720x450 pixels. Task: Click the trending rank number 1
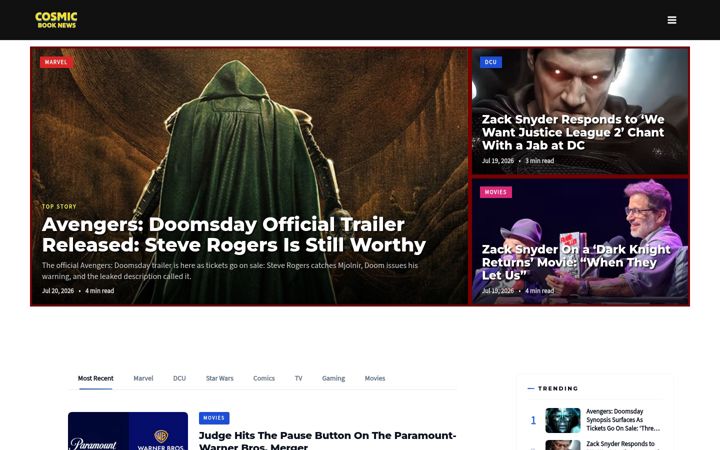[x=533, y=420]
